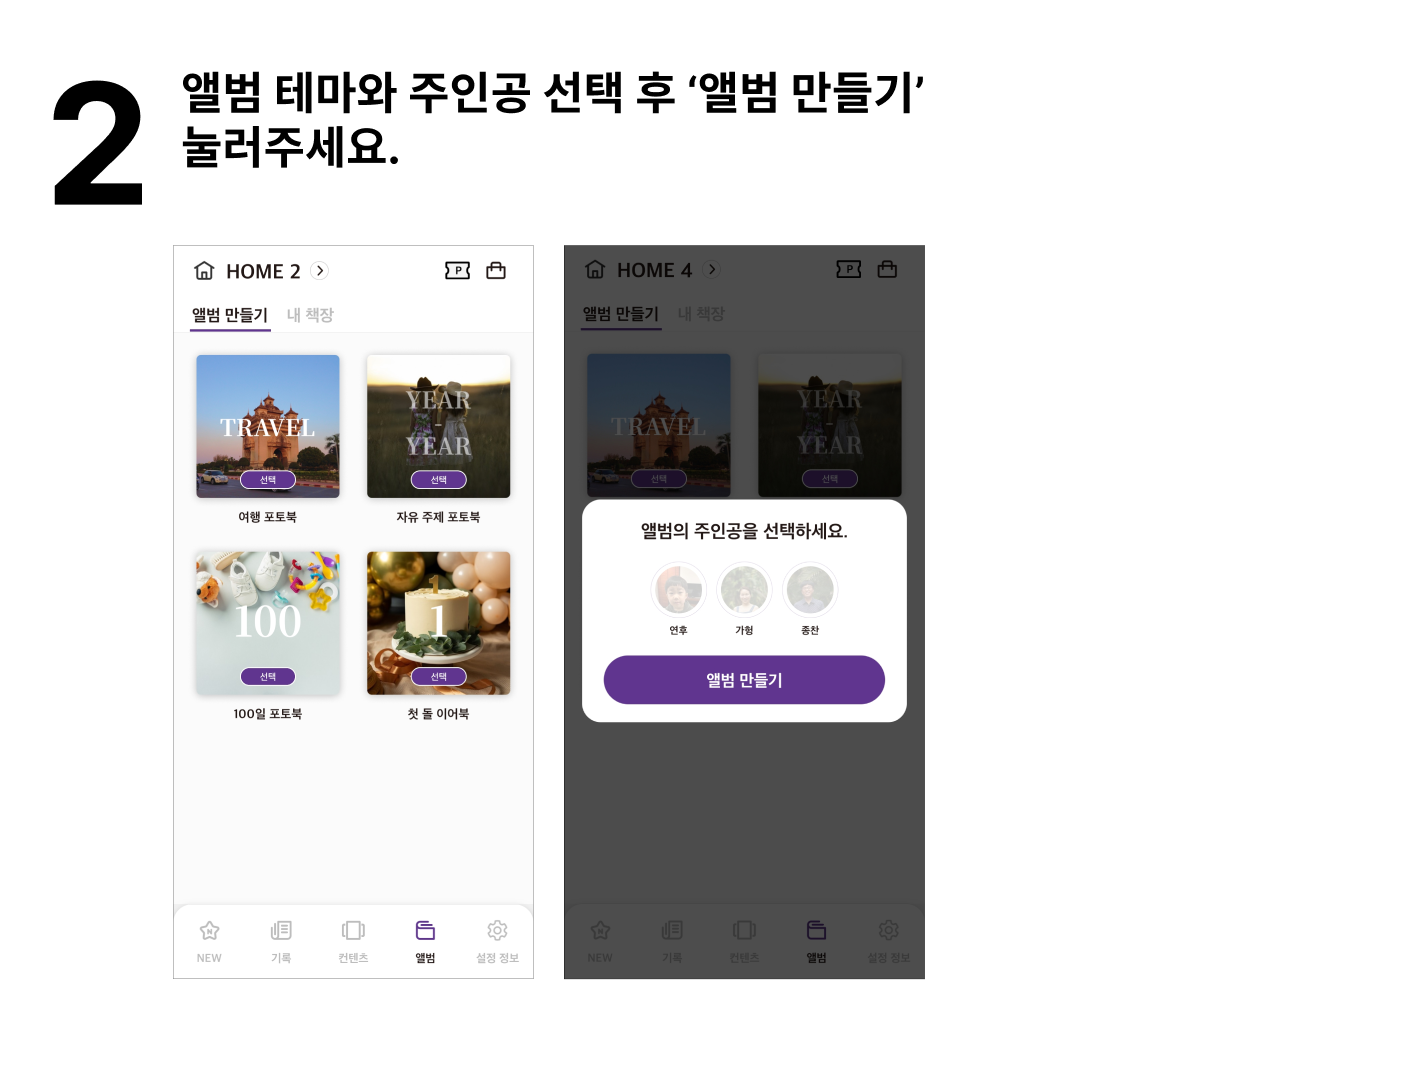
Task: Switch to 내 책장 tab on left screen
Action: tap(310, 315)
